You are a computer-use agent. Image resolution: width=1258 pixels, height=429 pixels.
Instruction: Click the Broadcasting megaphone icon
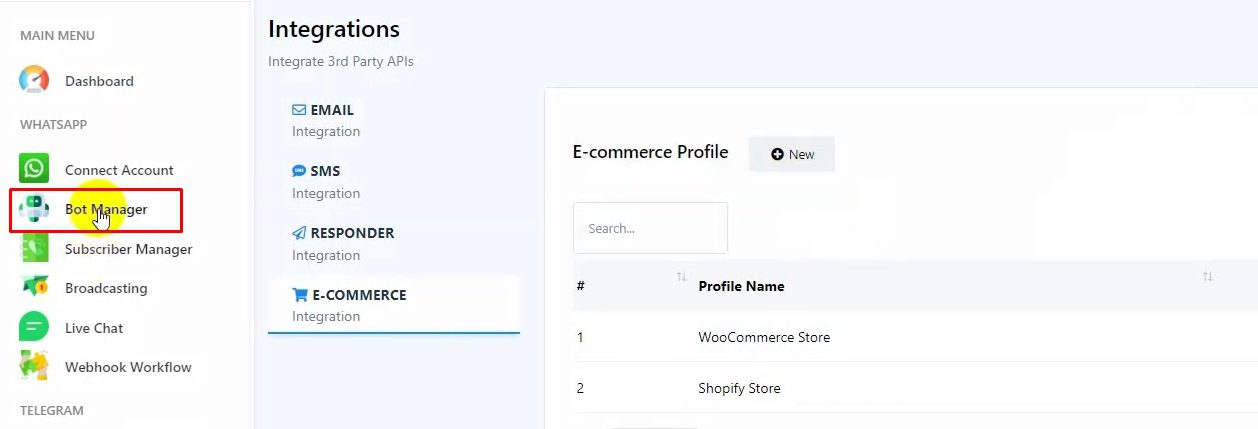click(x=34, y=288)
